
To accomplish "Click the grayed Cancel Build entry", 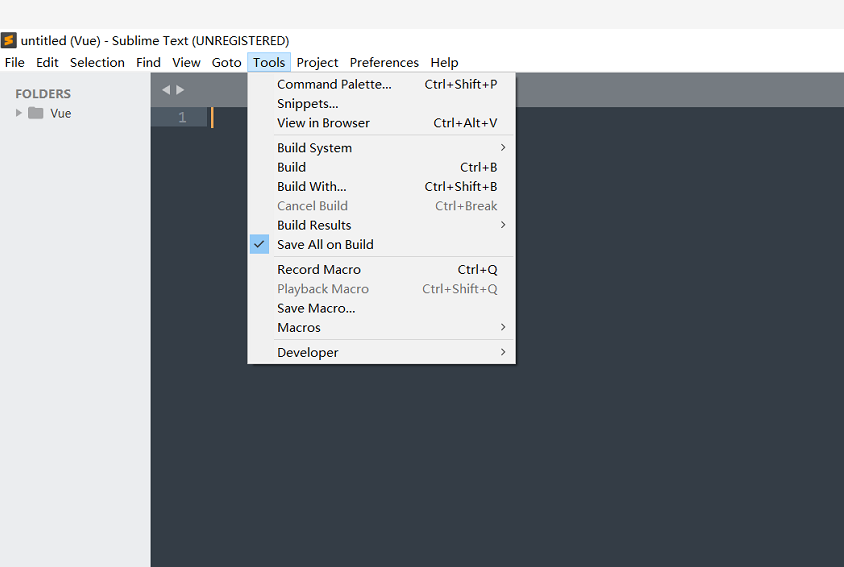I will (382, 206).
